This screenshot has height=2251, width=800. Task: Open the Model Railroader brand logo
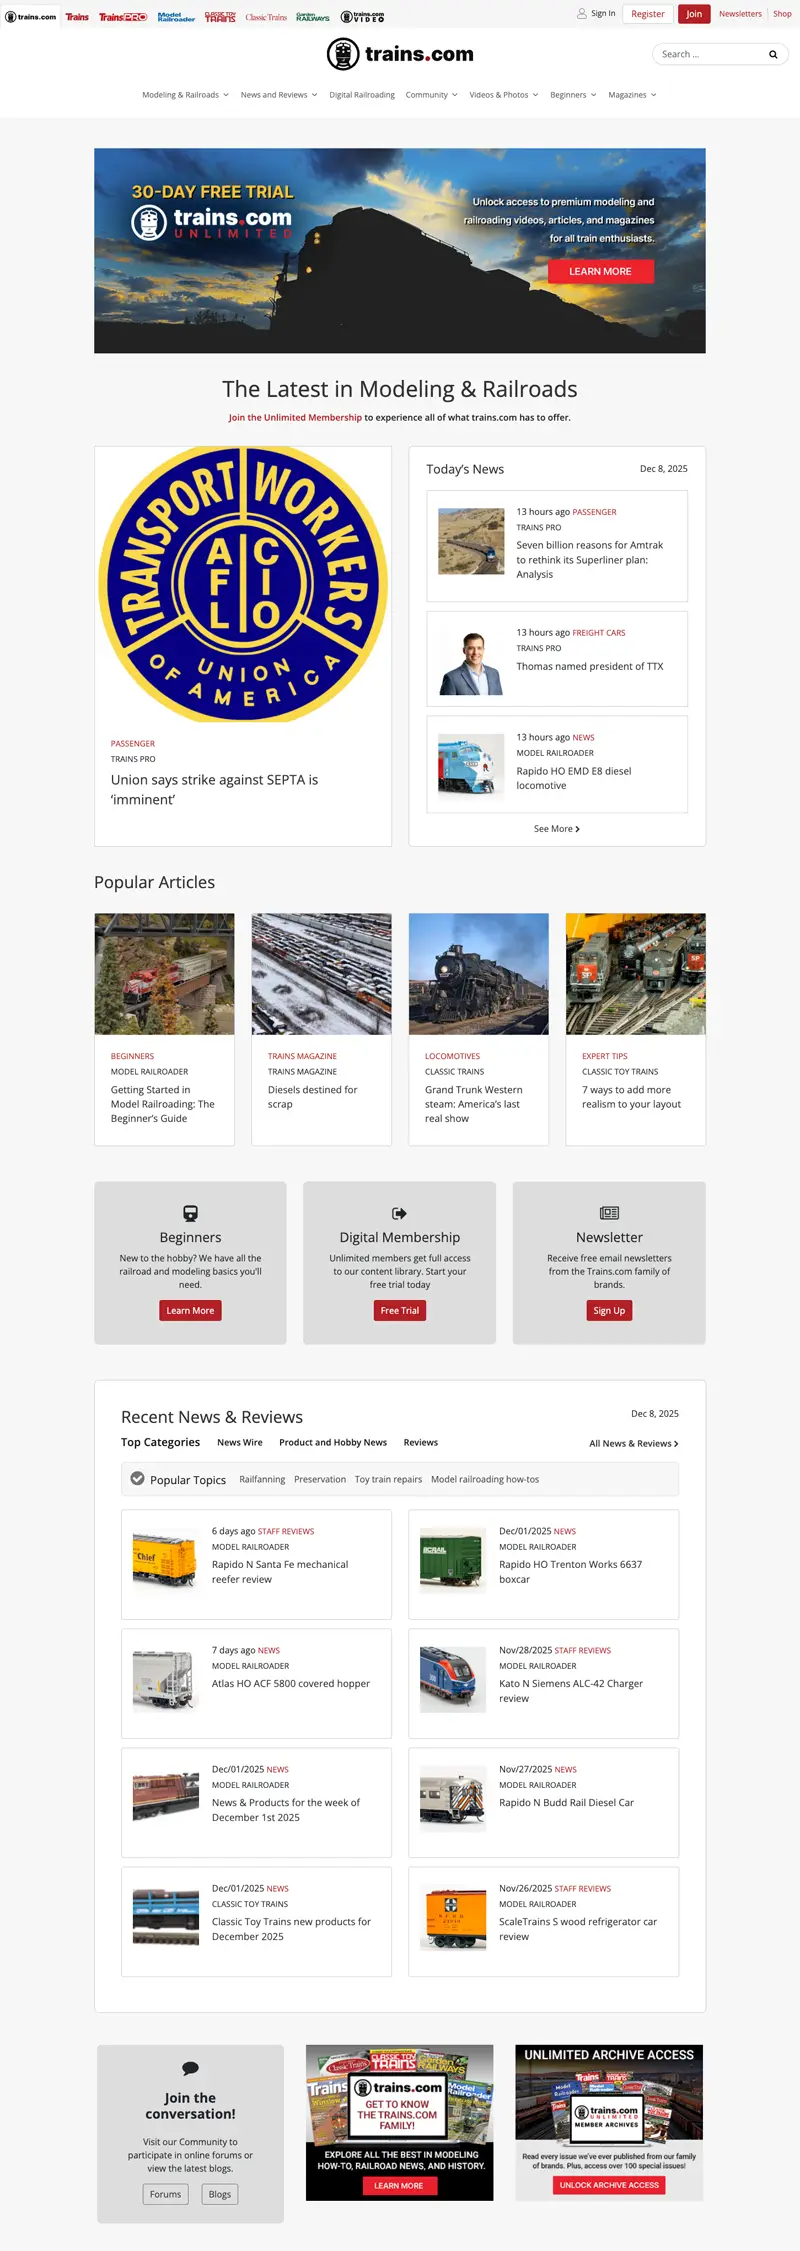176,17
